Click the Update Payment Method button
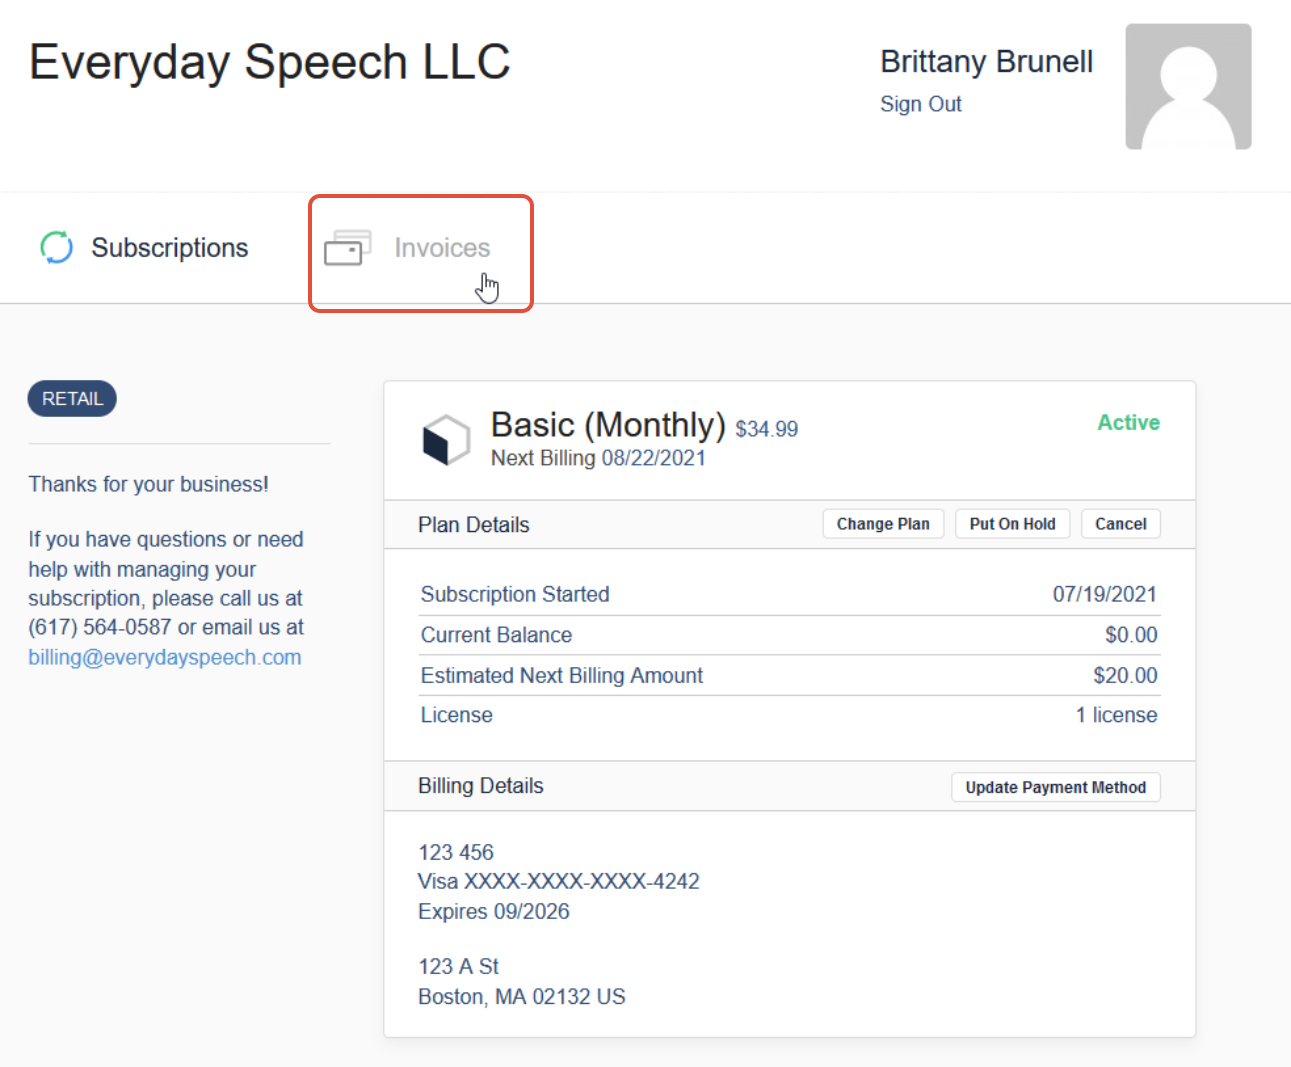Viewport: 1291px width, 1067px height. coord(1055,787)
